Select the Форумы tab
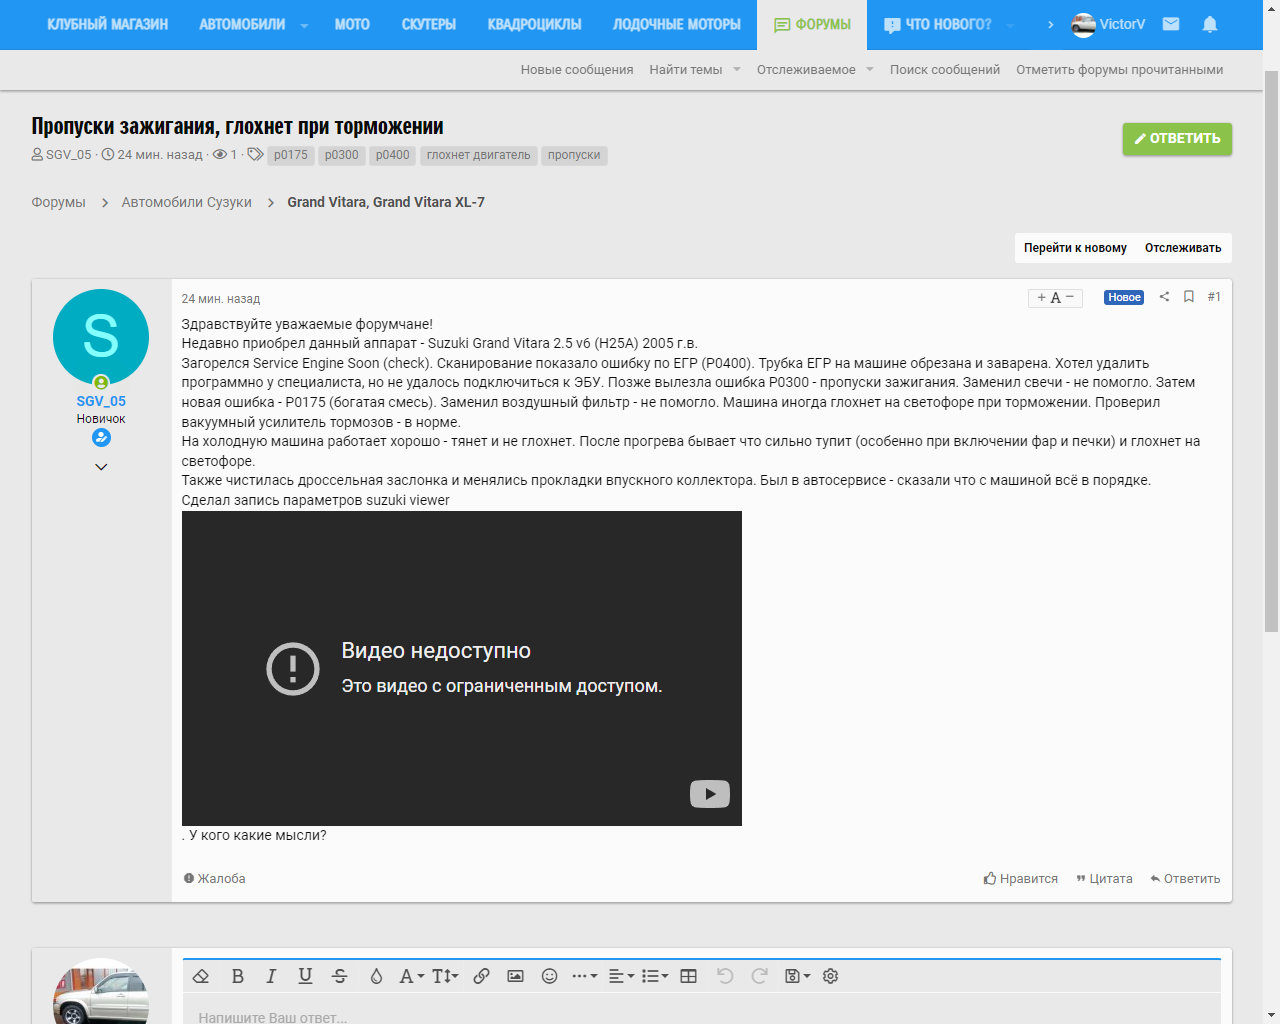The height and width of the screenshot is (1024, 1280). 812,24
